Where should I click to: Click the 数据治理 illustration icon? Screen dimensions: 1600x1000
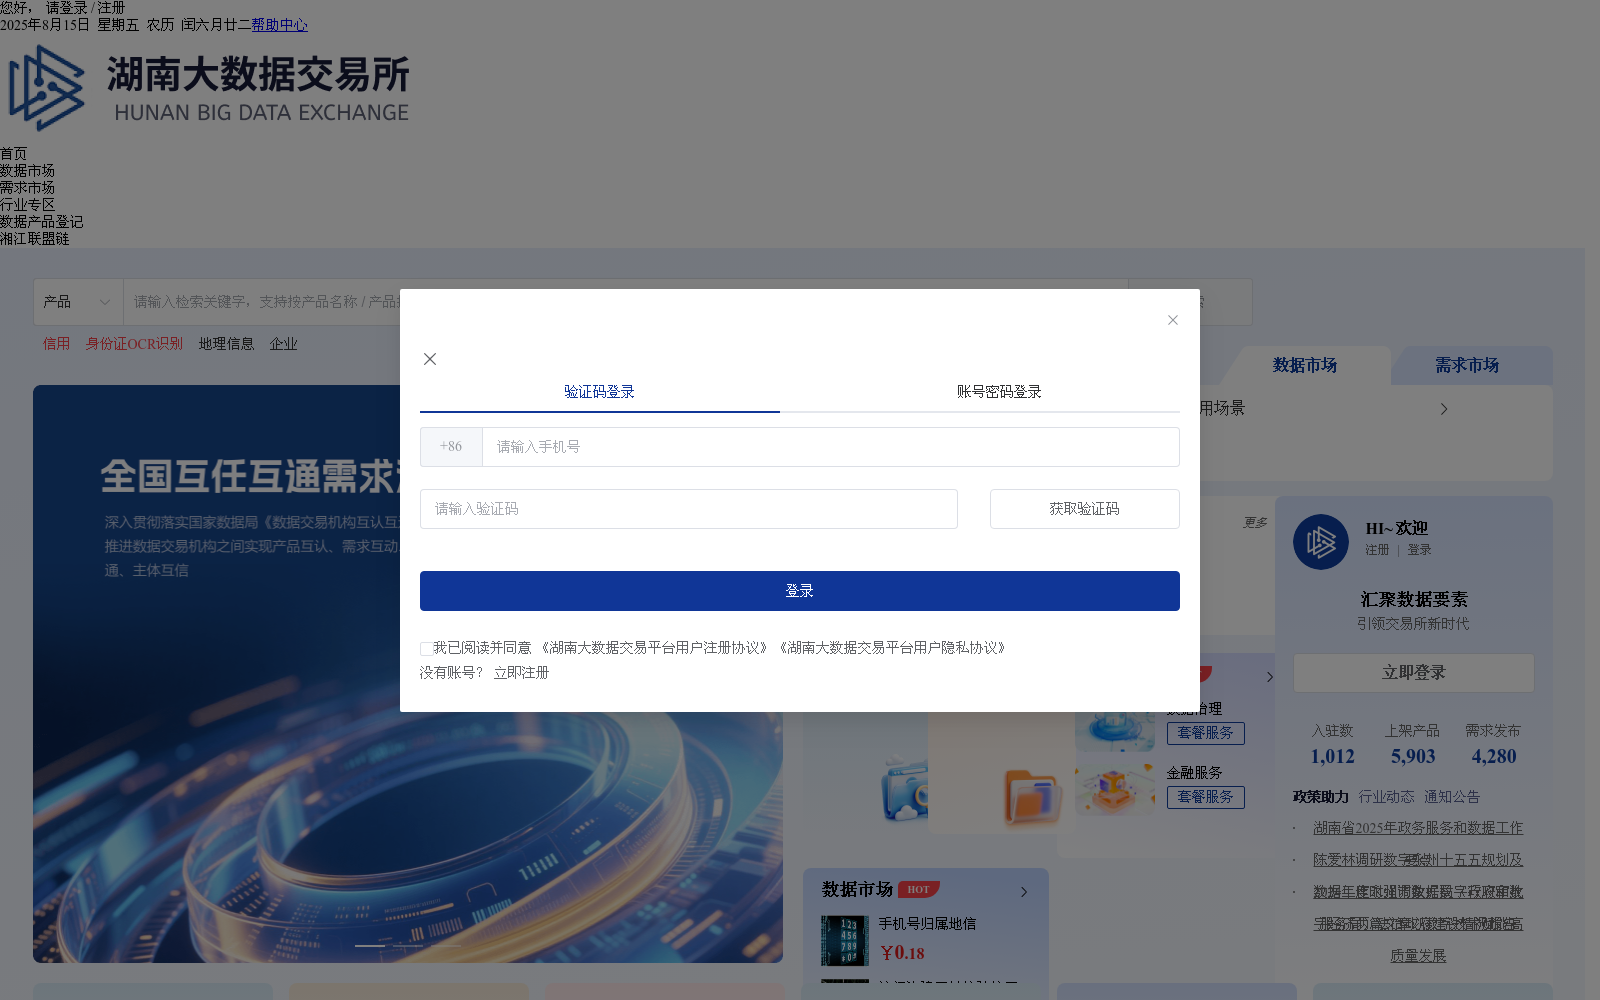[x=1115, y=731]
